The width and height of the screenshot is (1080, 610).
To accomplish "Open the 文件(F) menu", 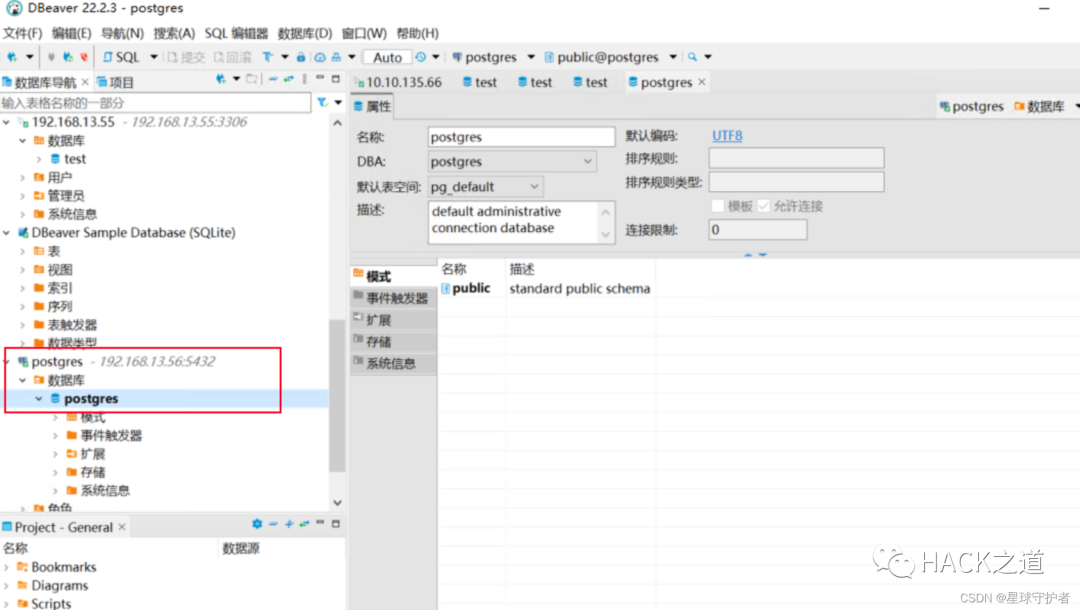I will [22, 33].
